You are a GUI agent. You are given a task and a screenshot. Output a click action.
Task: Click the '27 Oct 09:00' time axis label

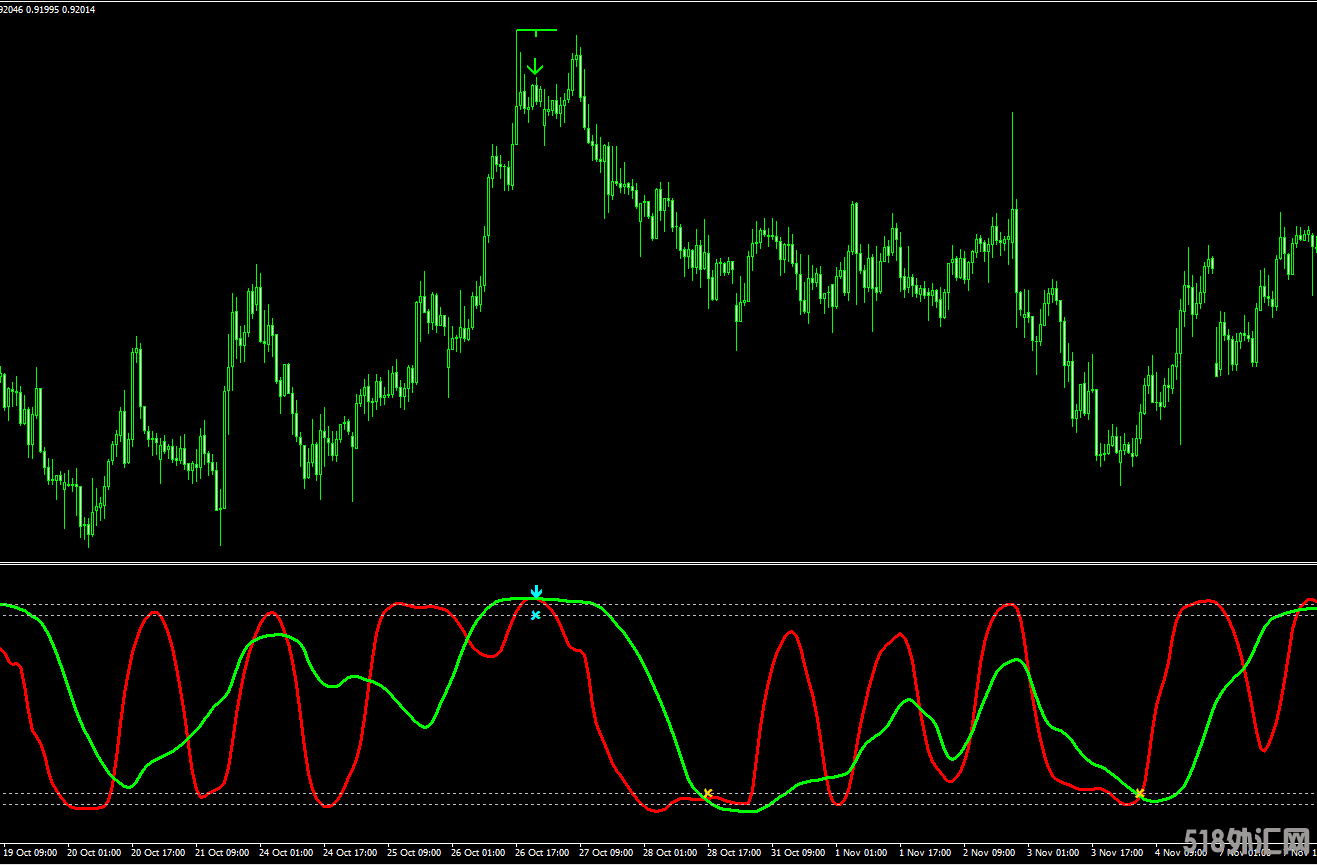pos(606,853)
